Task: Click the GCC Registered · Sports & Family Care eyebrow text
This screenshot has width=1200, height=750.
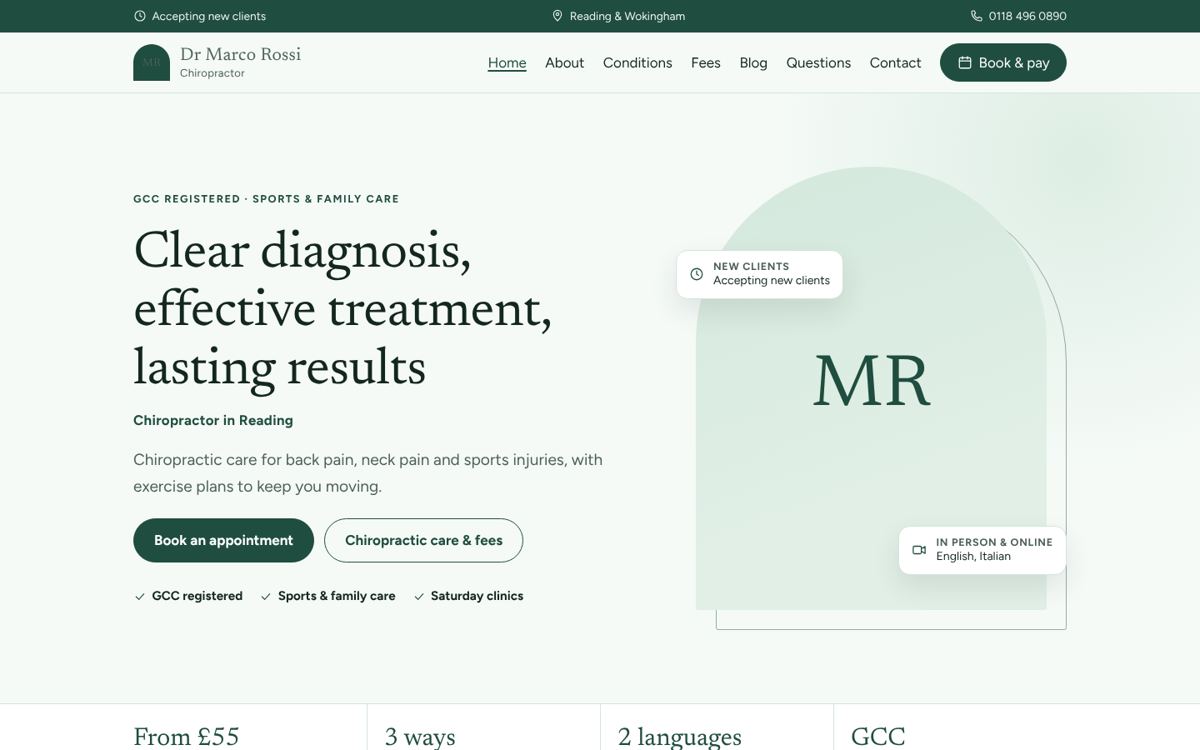Action: point(266,199)
